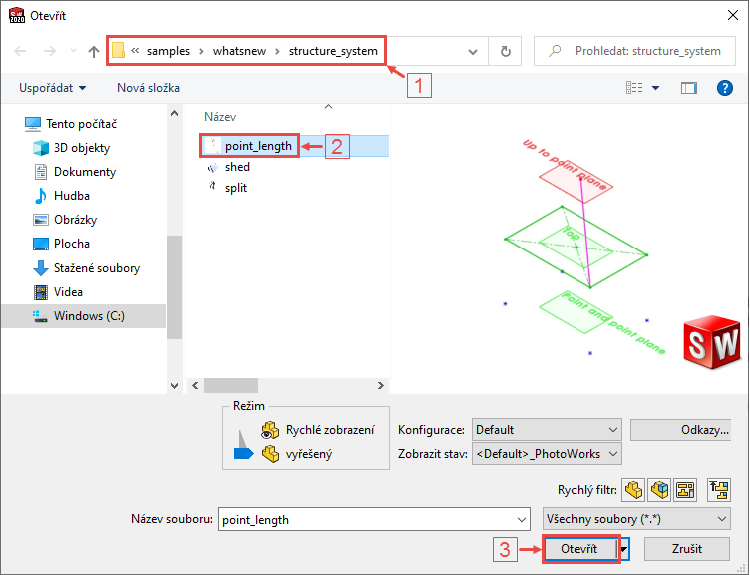The image size is (750, 575).
Task: Select Tento počítač in navigation pane
Action: pyautogui.click(x=71, y=124)
